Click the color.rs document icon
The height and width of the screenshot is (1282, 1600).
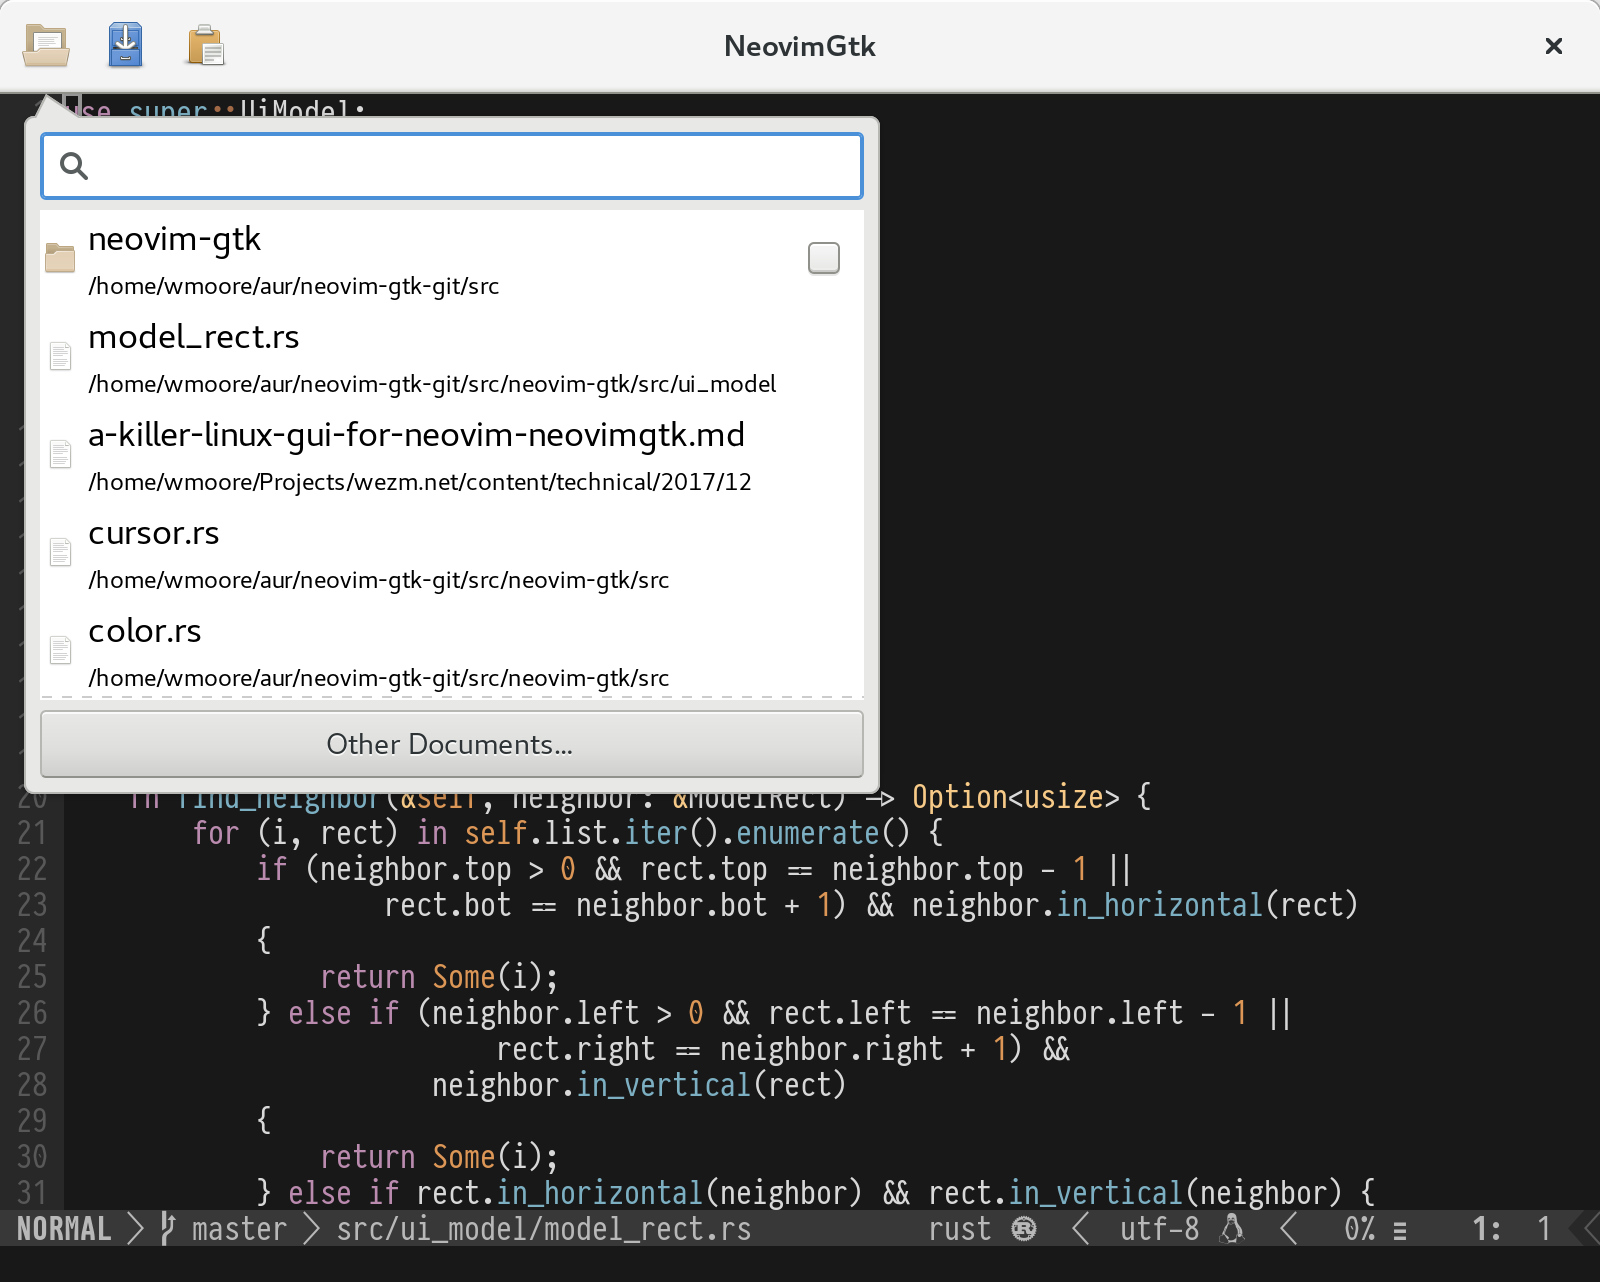[x=61, y=650]
